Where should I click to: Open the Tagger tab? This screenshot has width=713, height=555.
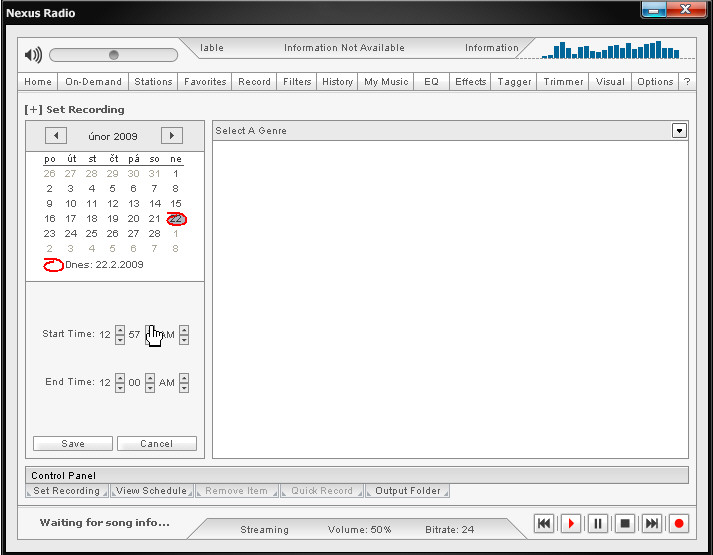[x=514, y=82]
